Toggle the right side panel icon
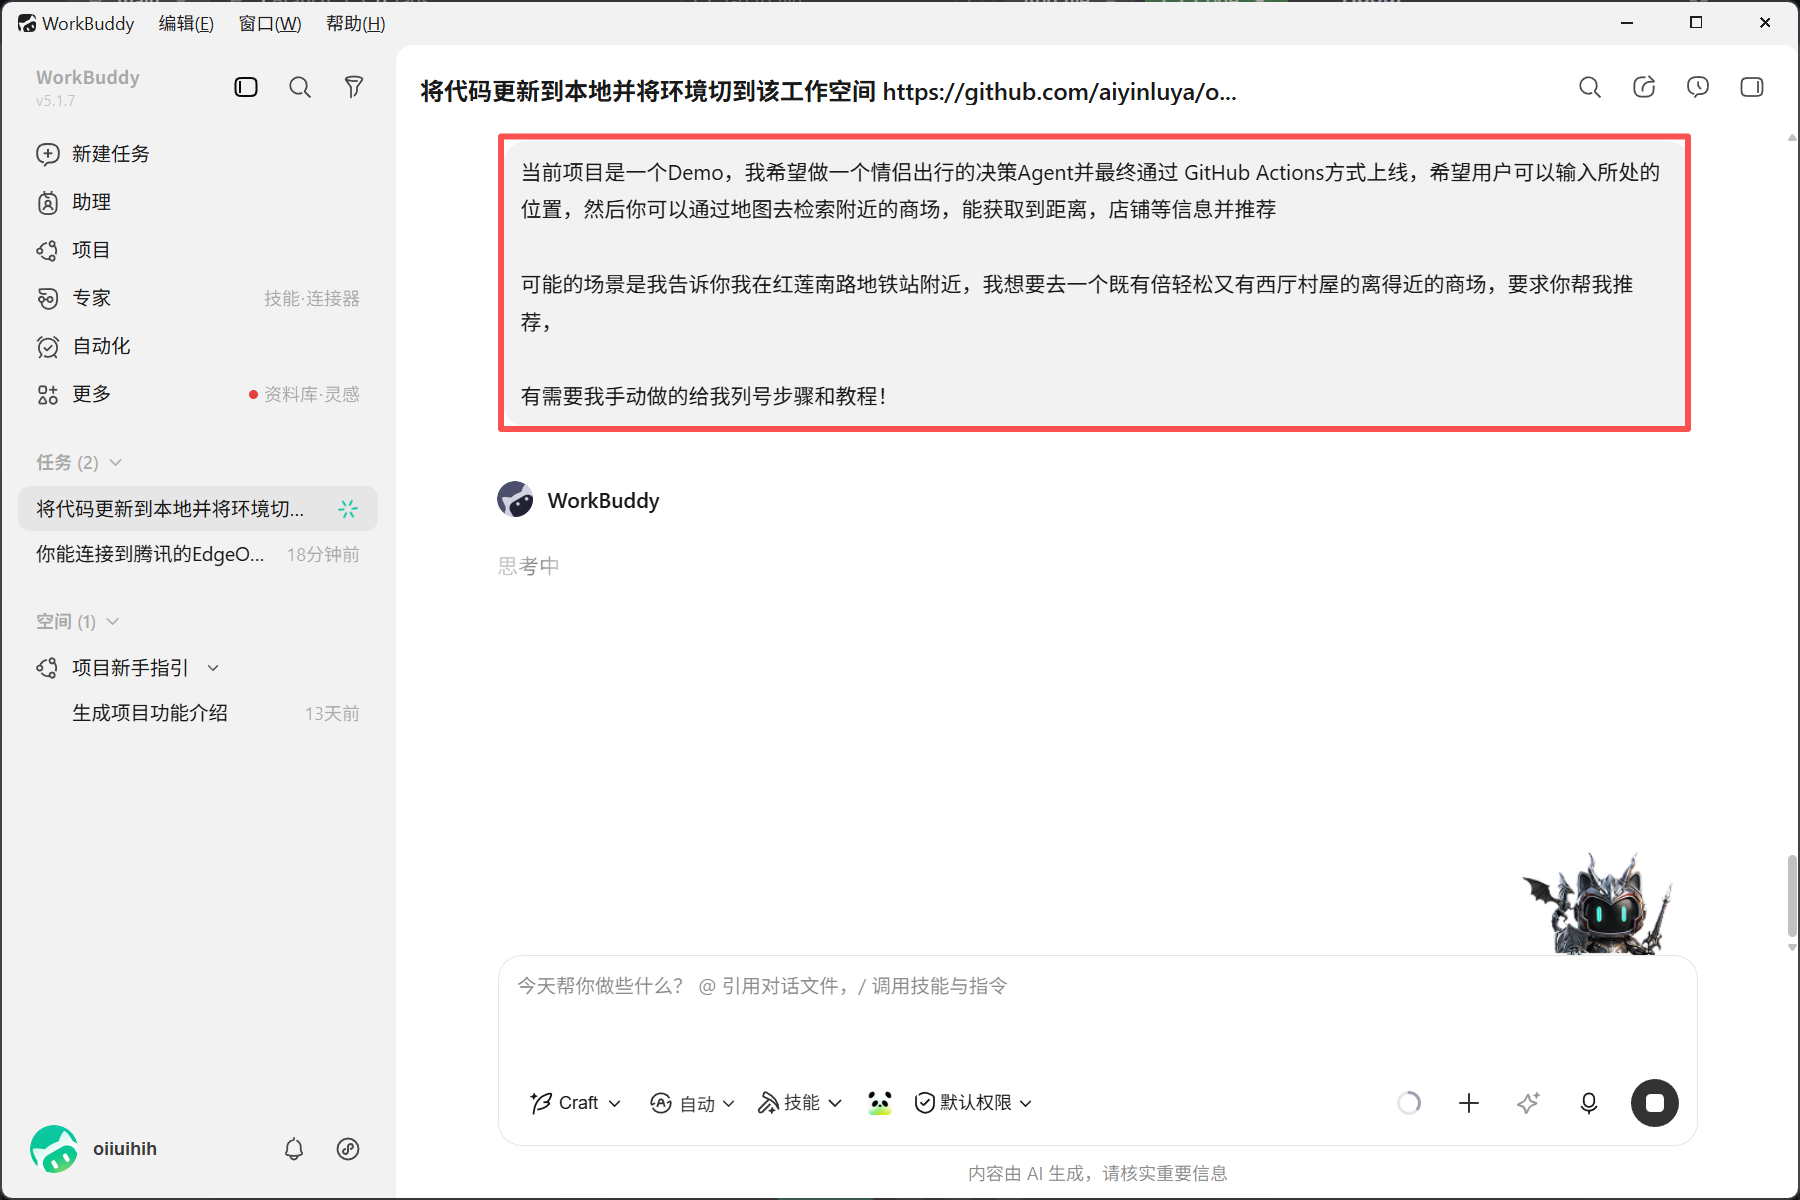The height and width of the screenshot is (1200, 1800). (x=1752, y=87)
